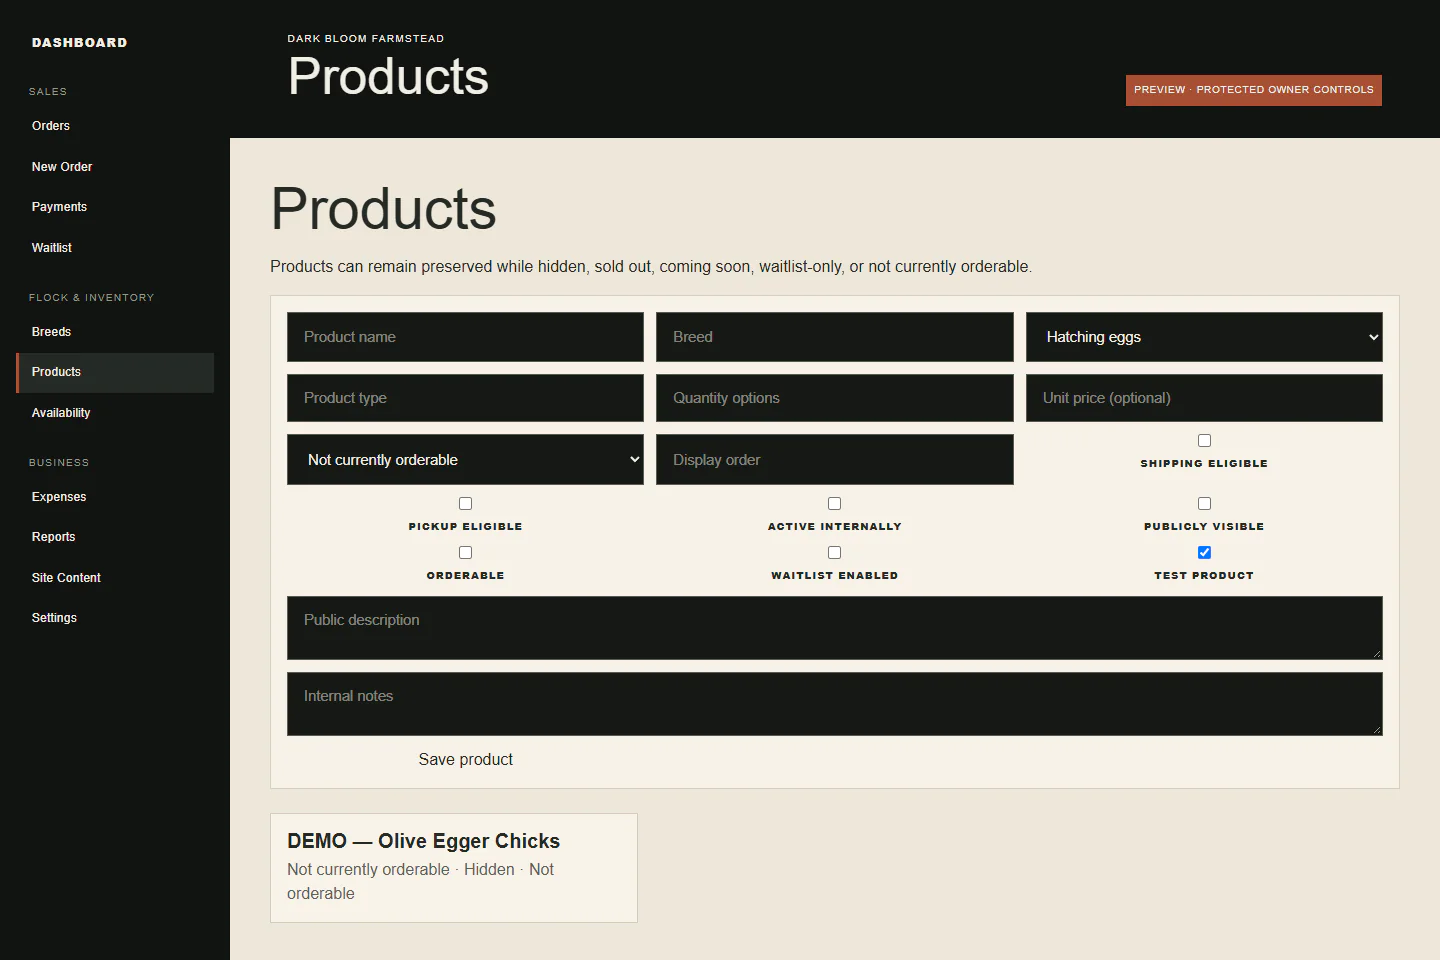The width and height of the screenshot is (1440, 960).
Task: Enable the Pickup Eligible checkbox
Action: 465,504
